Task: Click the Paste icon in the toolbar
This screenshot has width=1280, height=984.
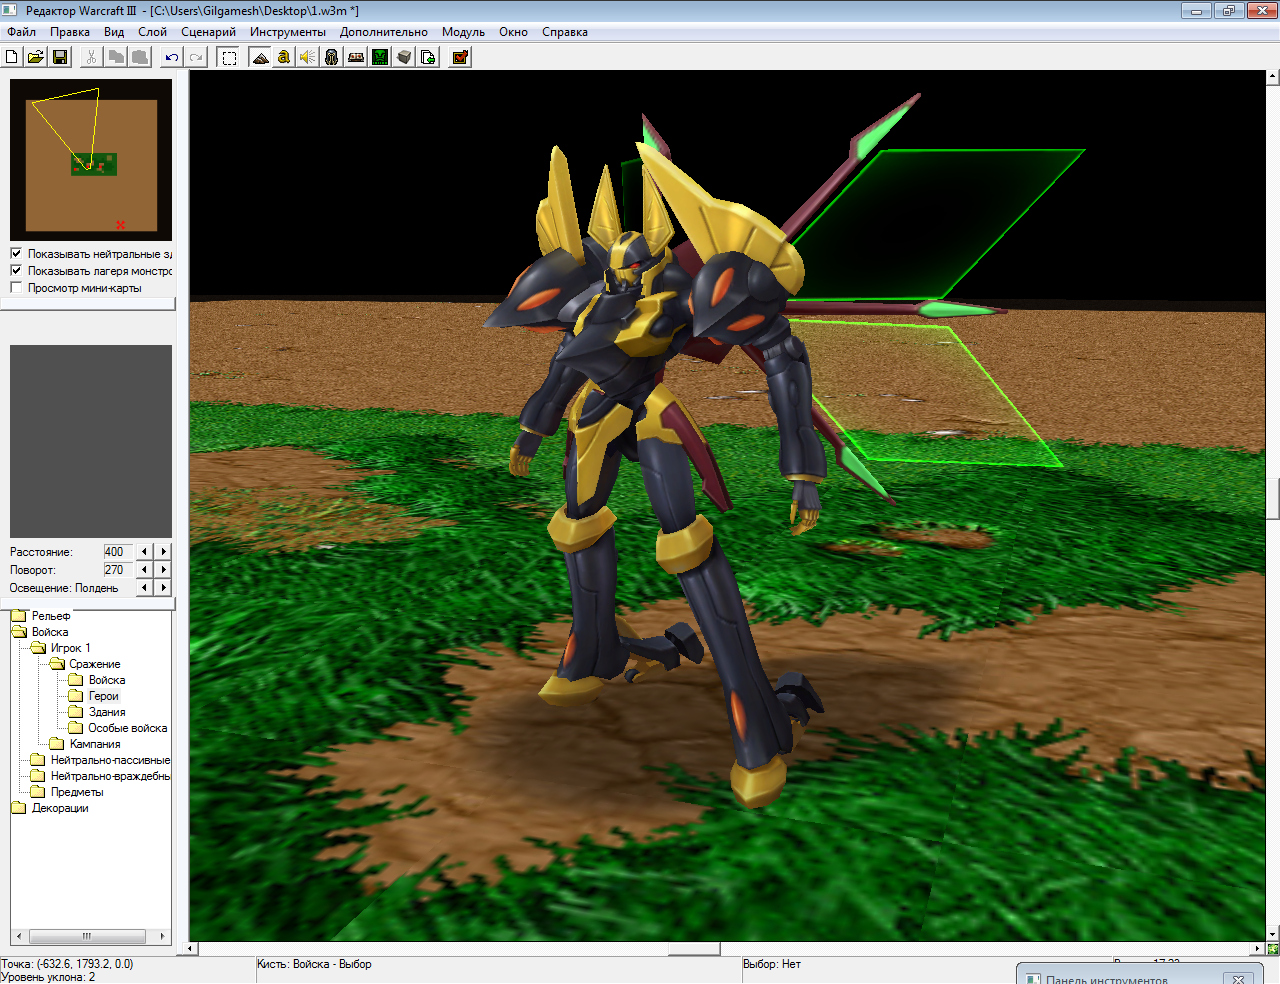Action: pyautogui.click(x=140, y=57)
